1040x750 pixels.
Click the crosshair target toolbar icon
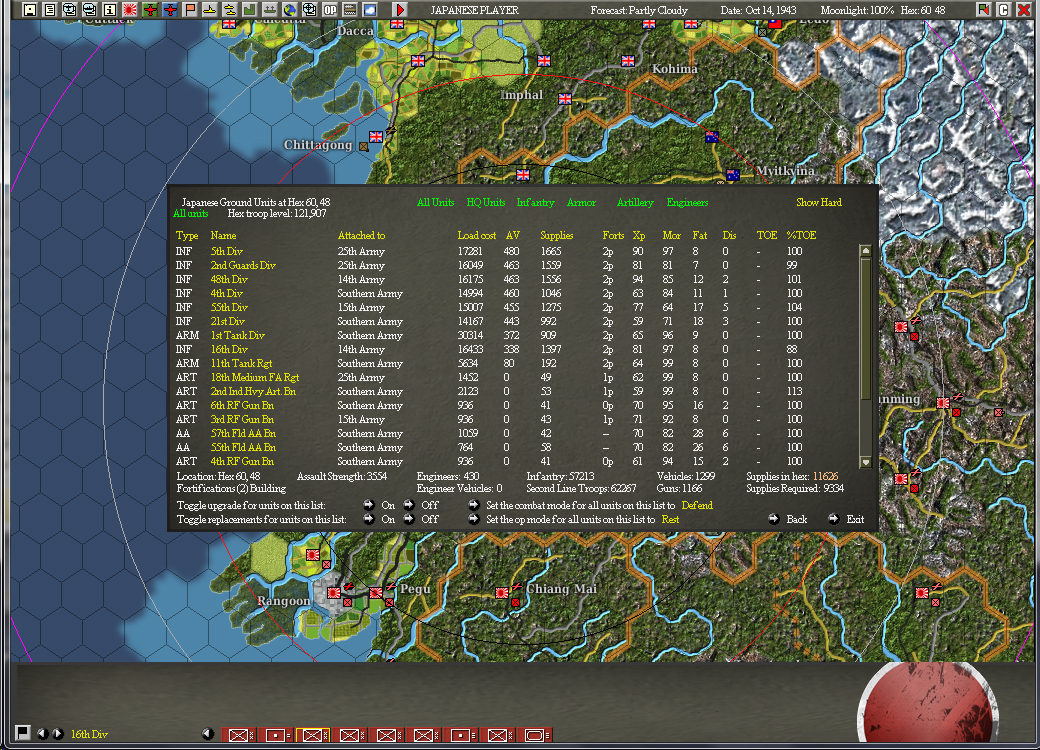coord(309,9)
